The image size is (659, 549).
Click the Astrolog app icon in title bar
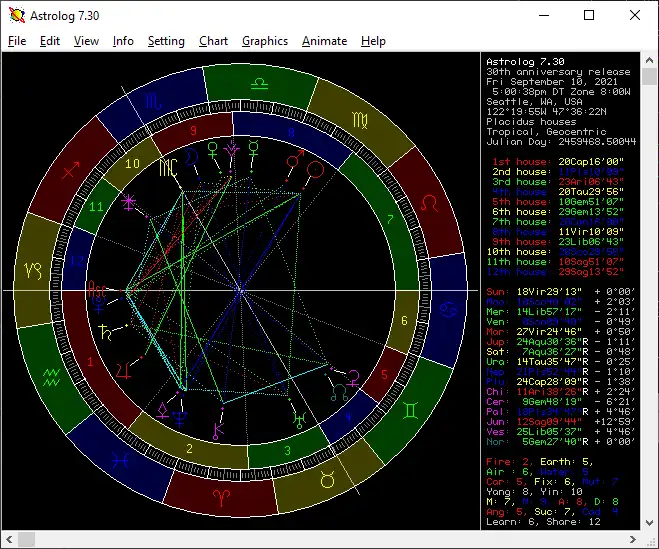pos(17,16)
